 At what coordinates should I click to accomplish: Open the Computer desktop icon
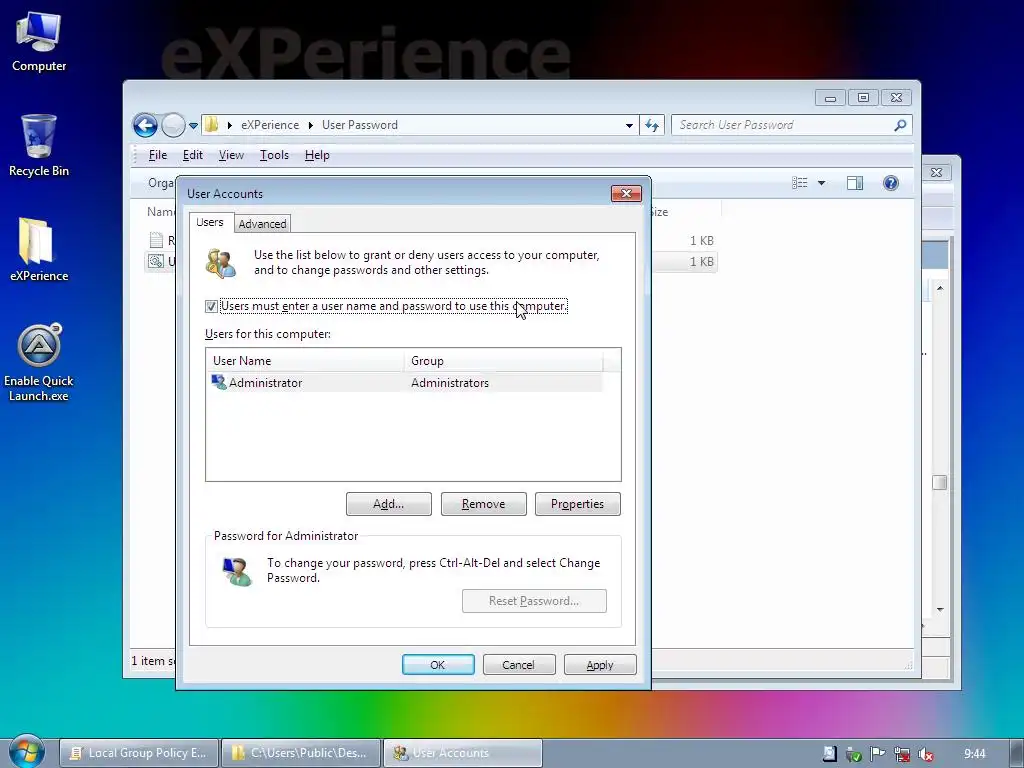[x=39, y=42]
